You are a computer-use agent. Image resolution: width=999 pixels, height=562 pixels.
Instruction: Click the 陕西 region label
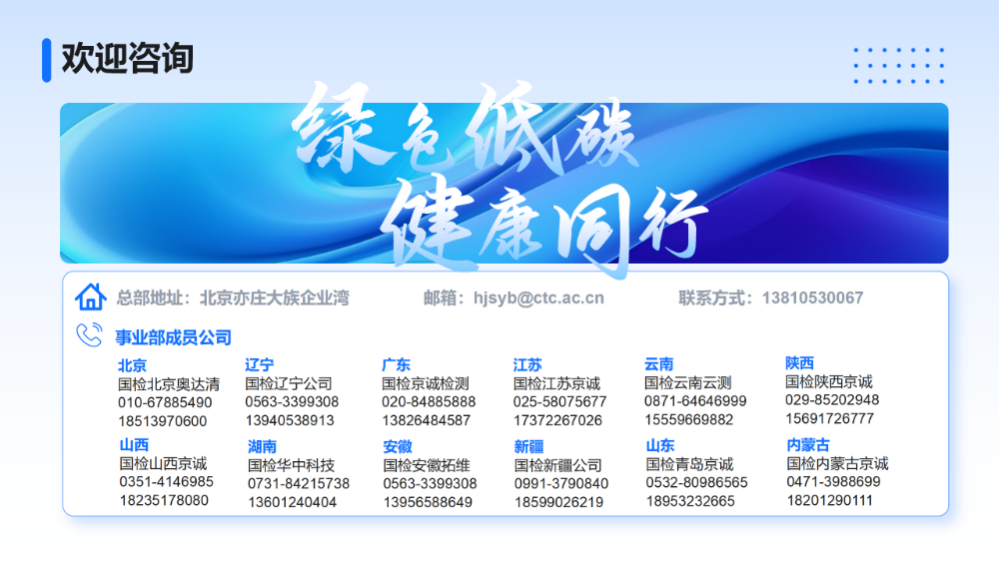[800, 363]
